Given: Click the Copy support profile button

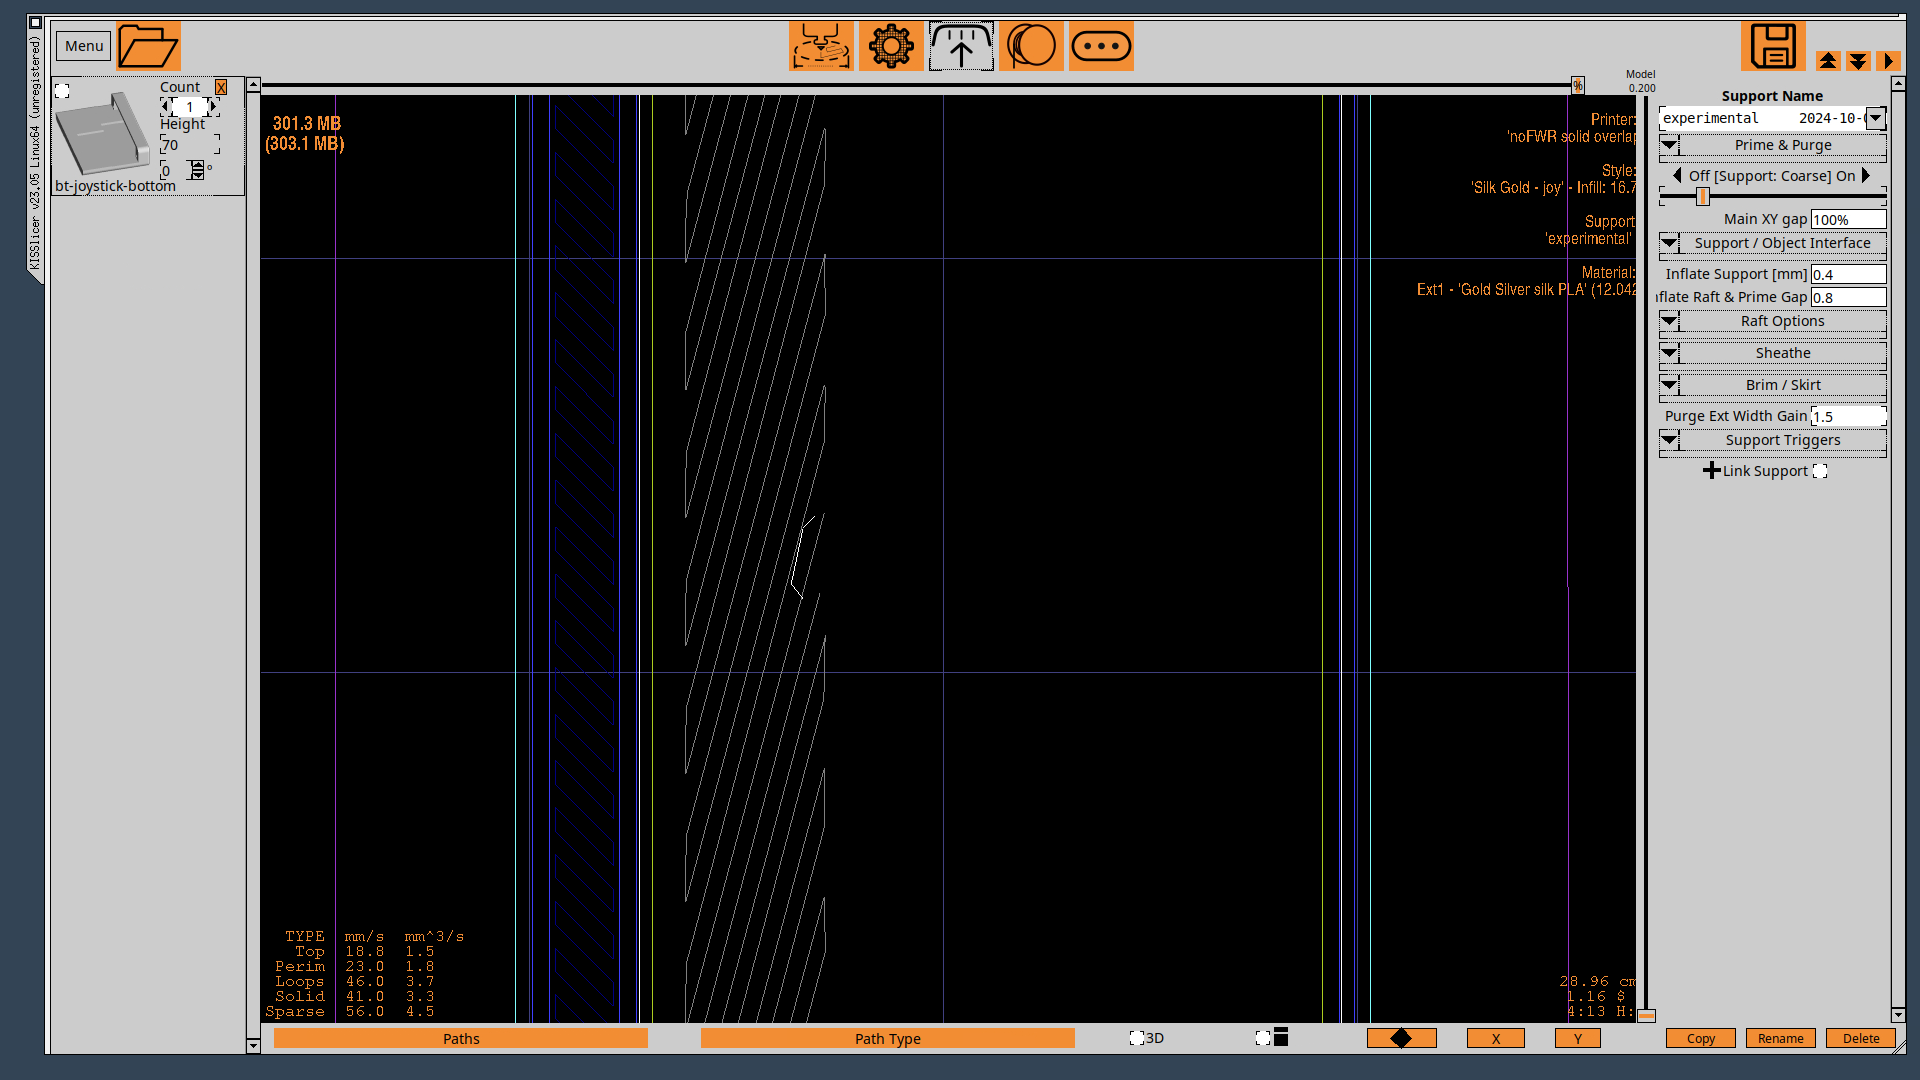Looking at the screenshot, I should tap(1700, 1038).
